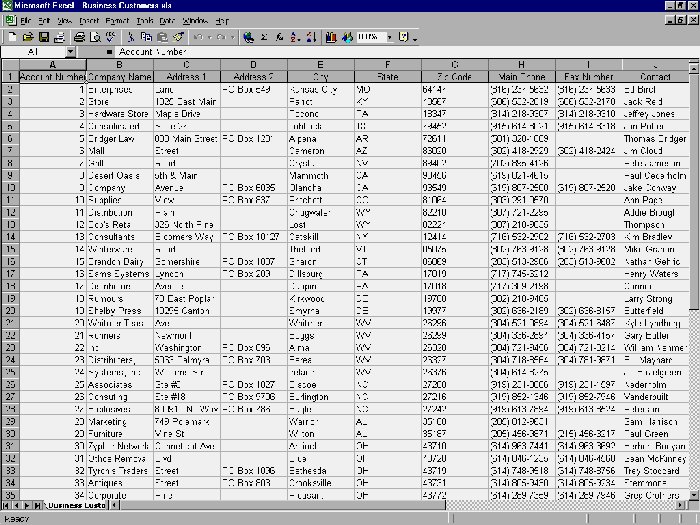Launch the Chart Wizard icon

[331, 37]
